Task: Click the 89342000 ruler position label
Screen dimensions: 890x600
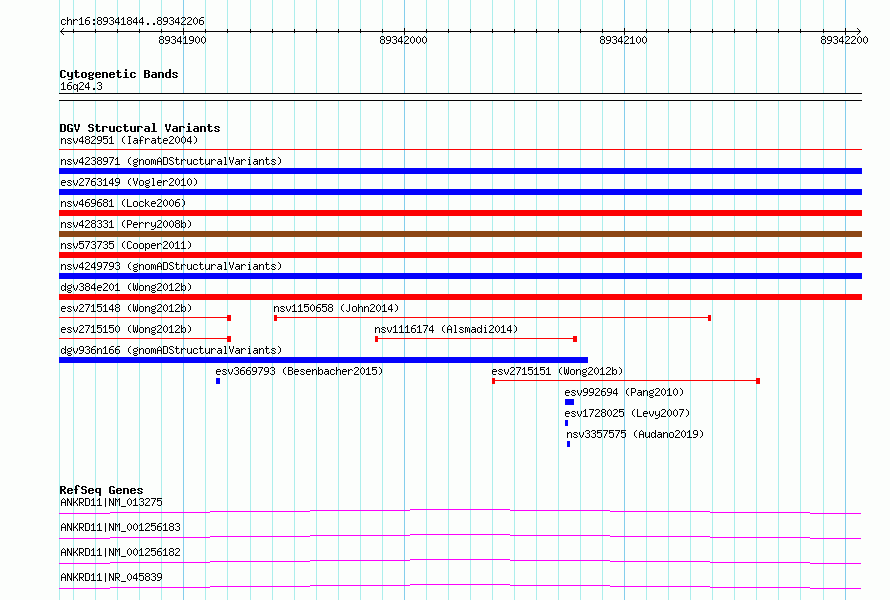Action: click(x=403, y=40)
